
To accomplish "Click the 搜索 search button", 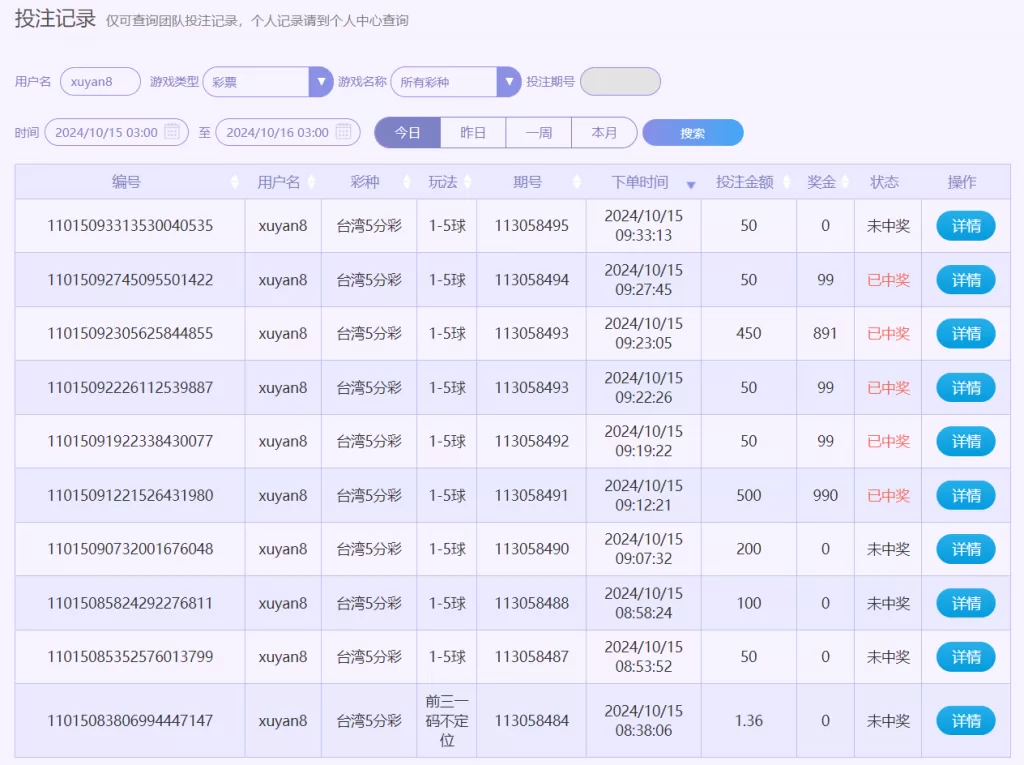I will 693,133.
